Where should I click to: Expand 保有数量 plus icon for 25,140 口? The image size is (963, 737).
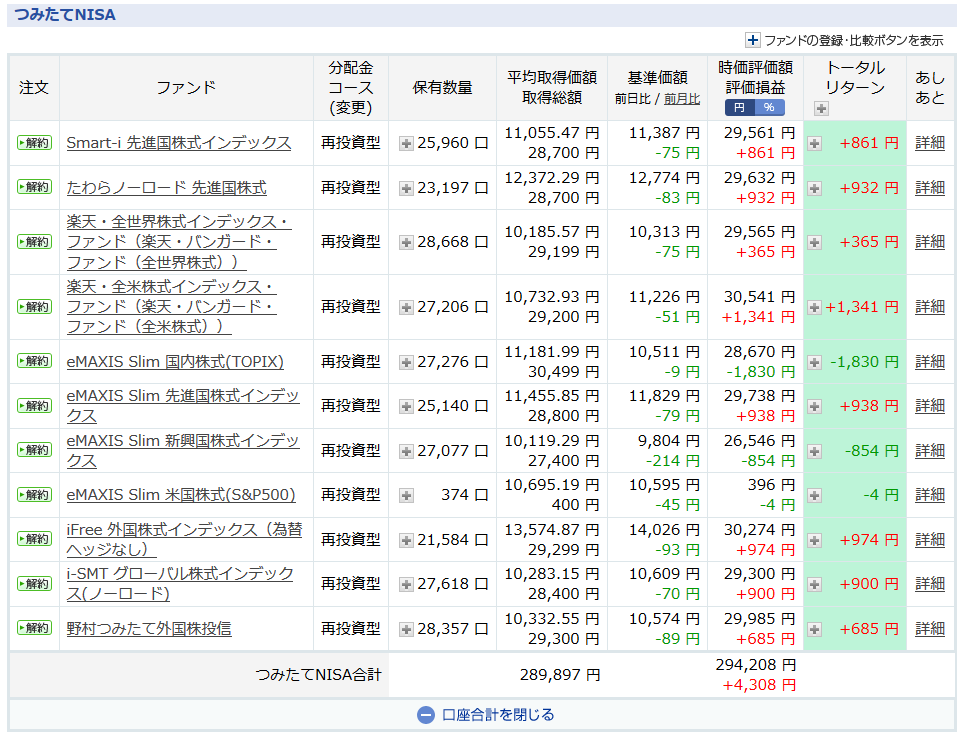[x=406, y=407]
